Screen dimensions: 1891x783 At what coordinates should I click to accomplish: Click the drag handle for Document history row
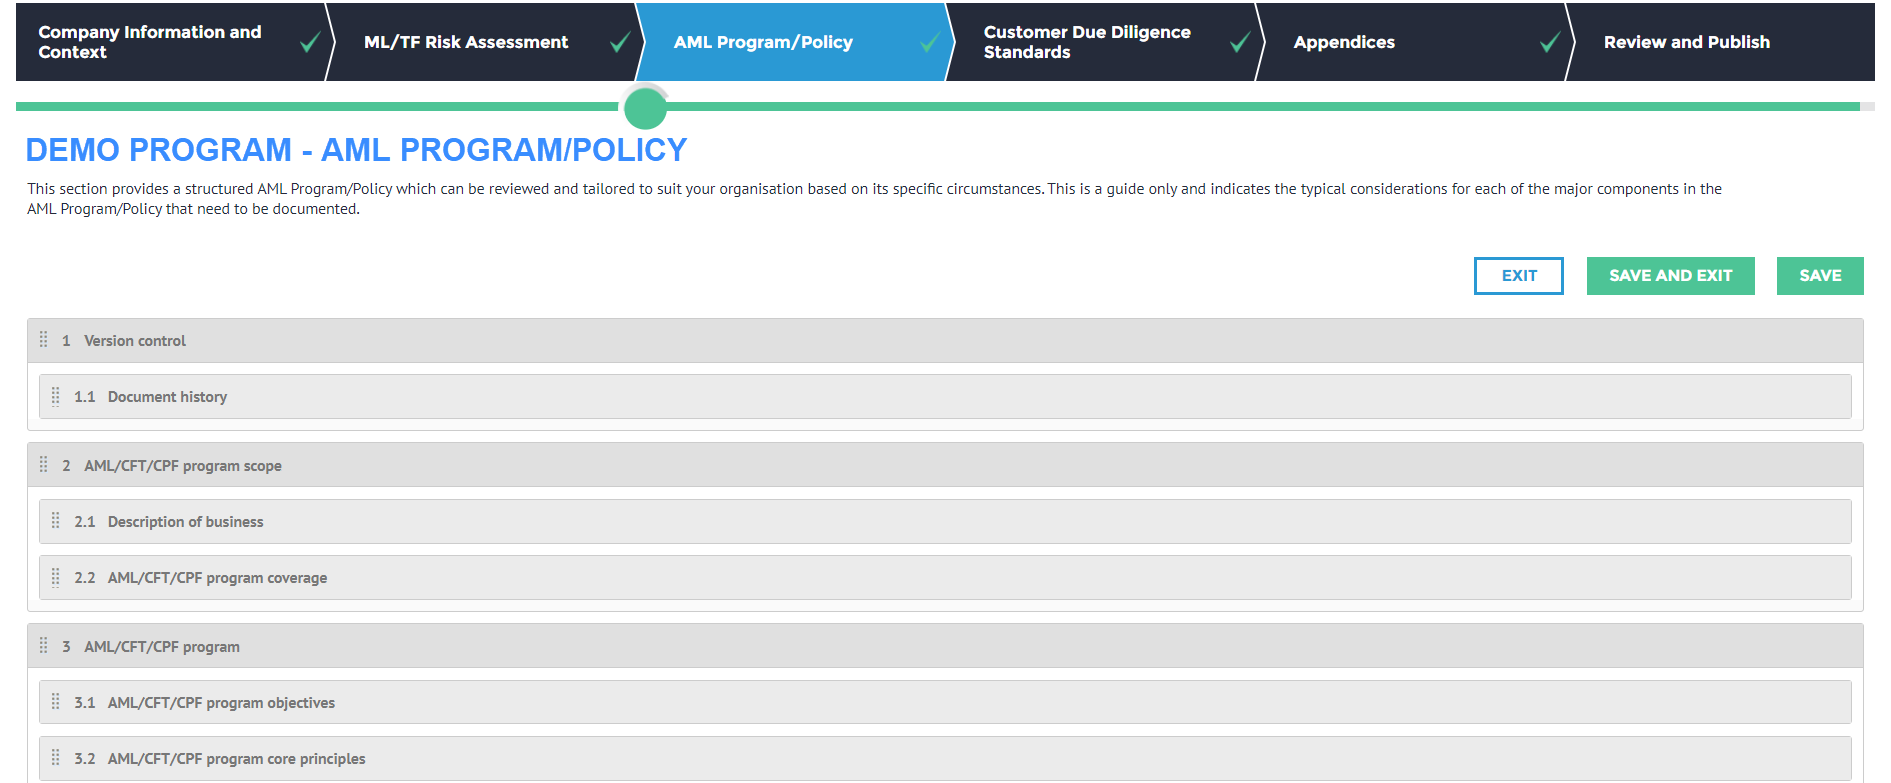[55, 396]
